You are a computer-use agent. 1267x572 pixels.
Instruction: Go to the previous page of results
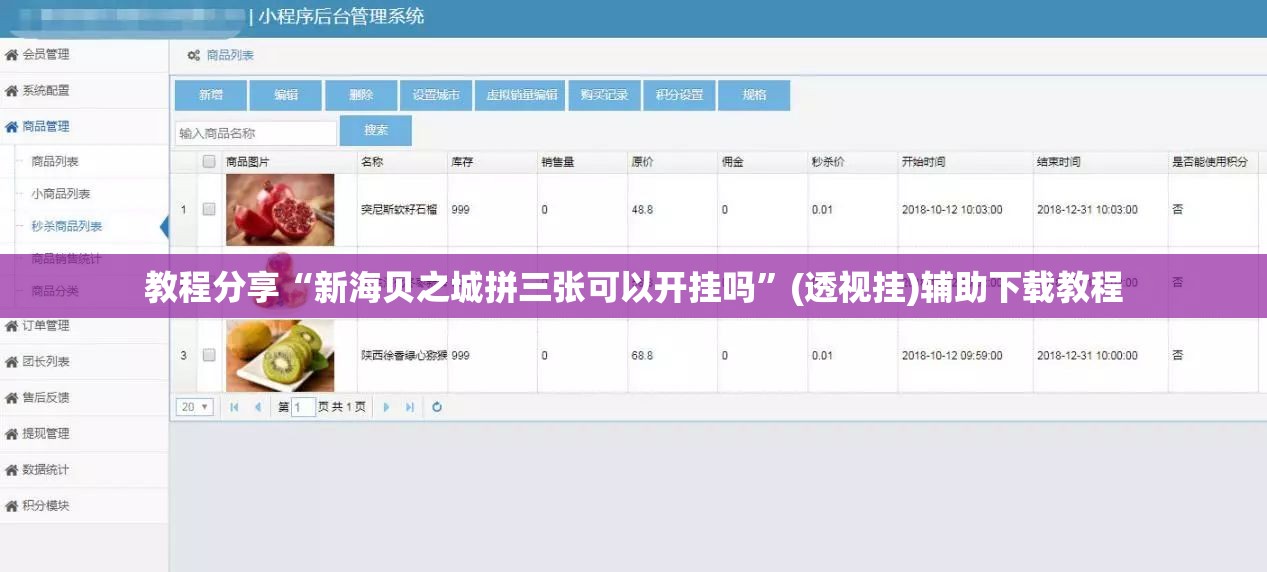[x=257, y=407]
